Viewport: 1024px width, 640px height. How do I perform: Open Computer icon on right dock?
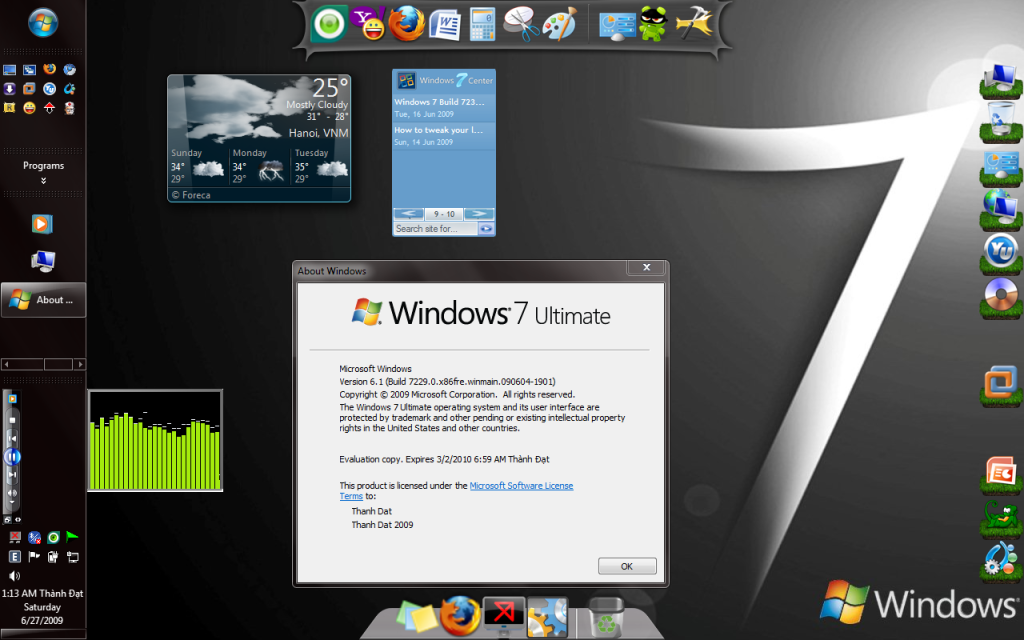tap(1000, 80)
